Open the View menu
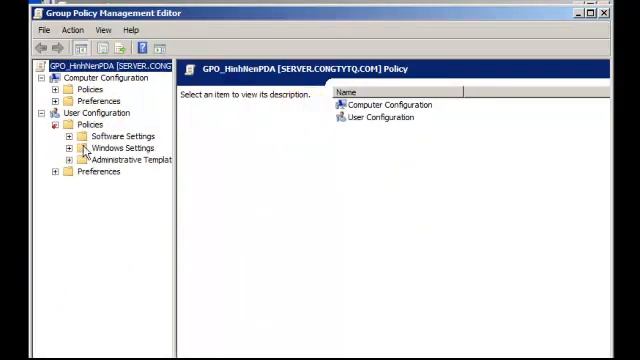Image resolution: width=640 pixels, height=360 pixels. [103, 30]
